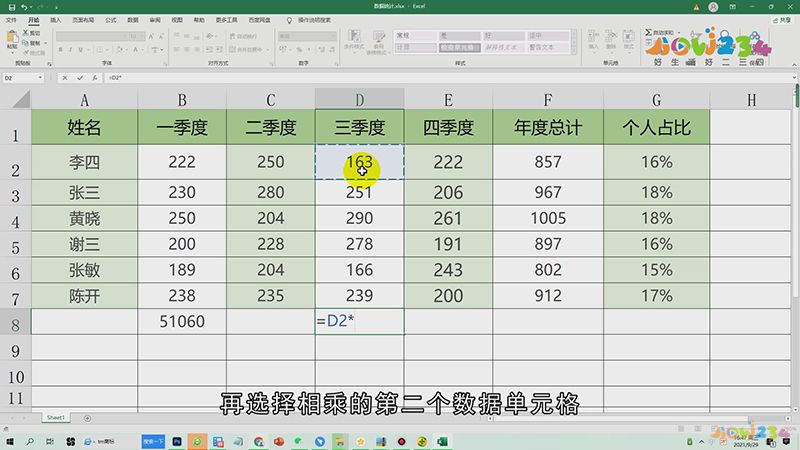The image size is (800, 450).
Task: Toggle wrap text (自动换行)
Action: pos(243,36)
